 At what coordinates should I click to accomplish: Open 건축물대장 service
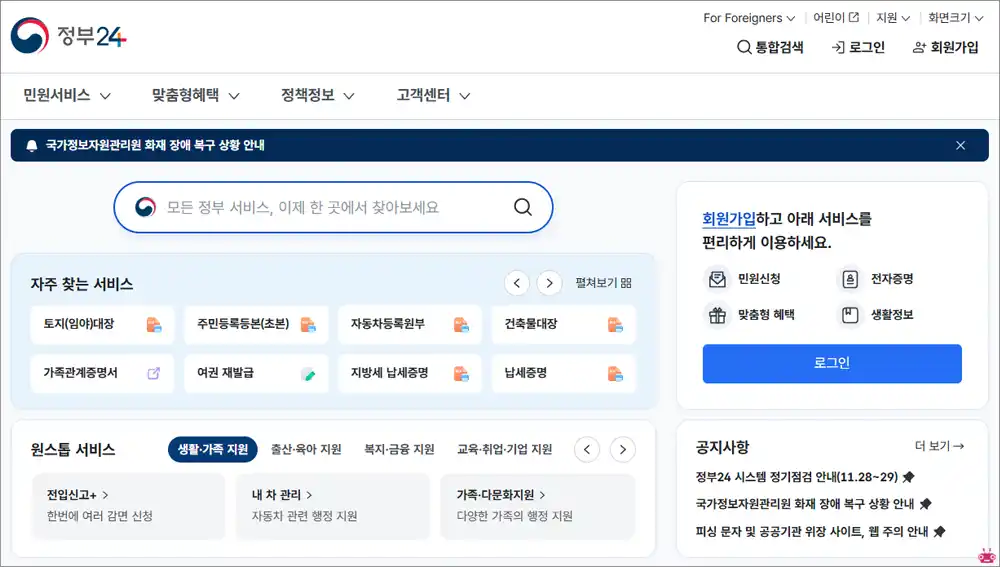(564, 324)
